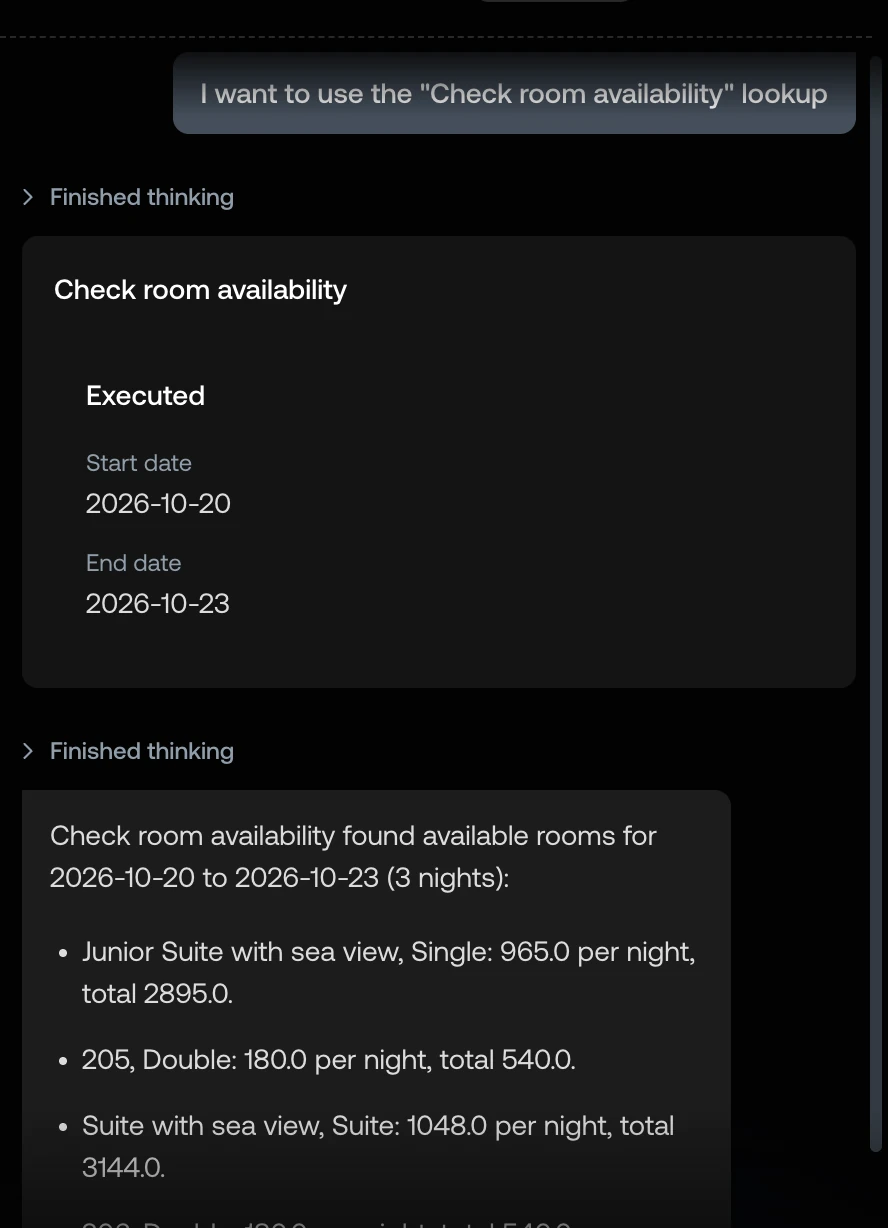Select the Junior Suite with sea view result

coord(389,973)
